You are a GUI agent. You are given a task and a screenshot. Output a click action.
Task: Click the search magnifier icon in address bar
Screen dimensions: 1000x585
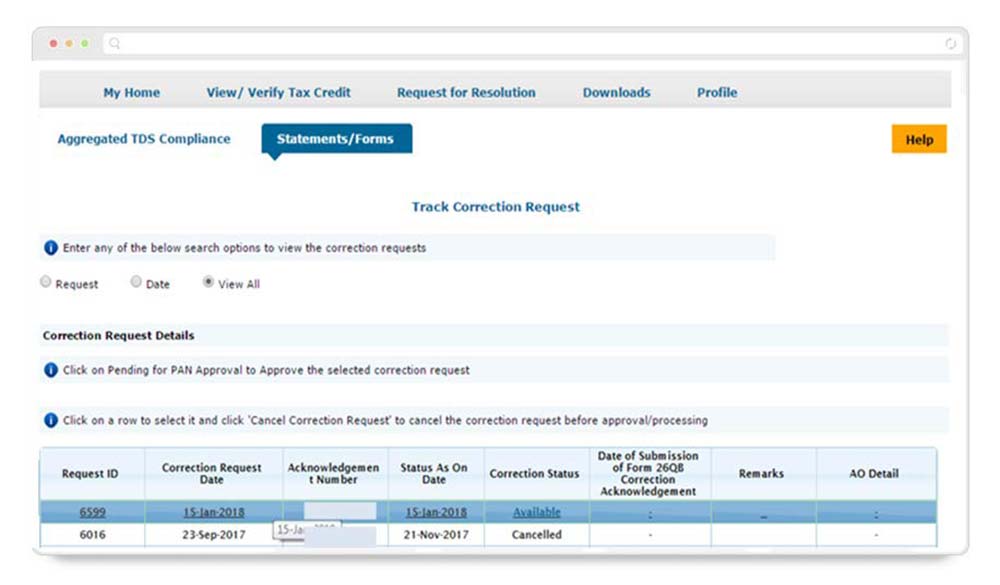(116, 44)
